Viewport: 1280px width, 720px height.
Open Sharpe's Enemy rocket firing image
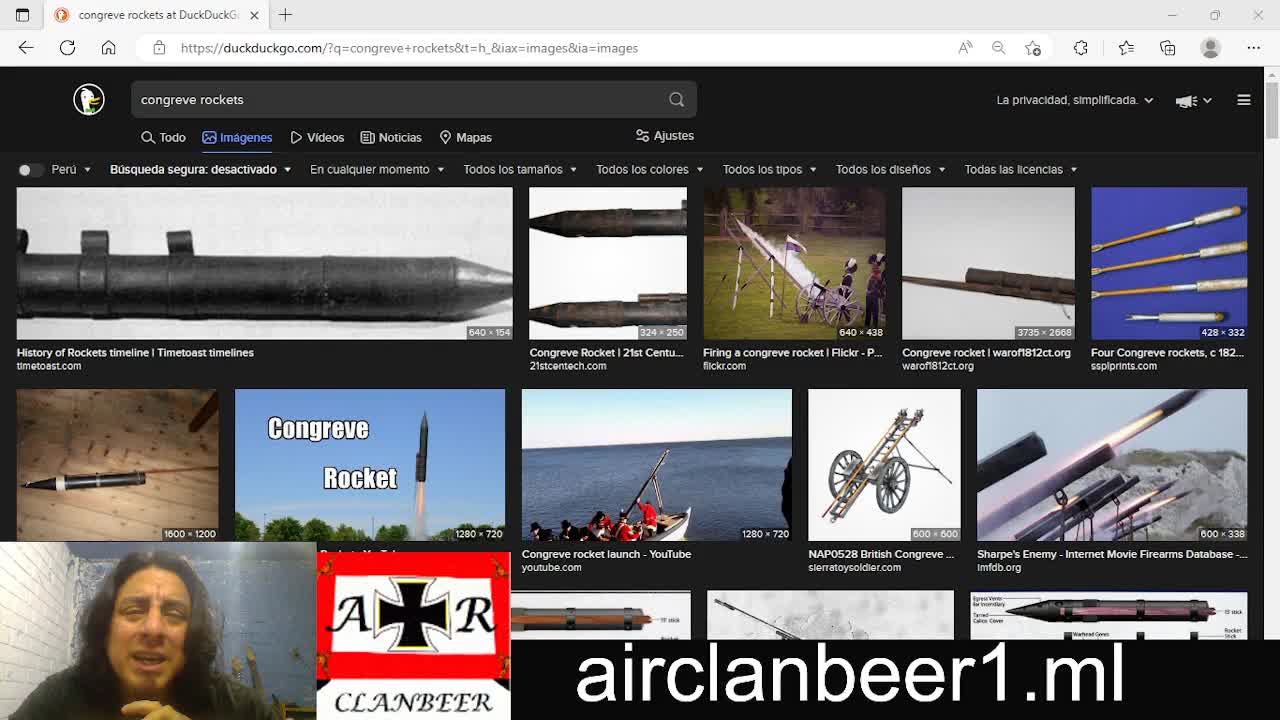pos(1112,465)
